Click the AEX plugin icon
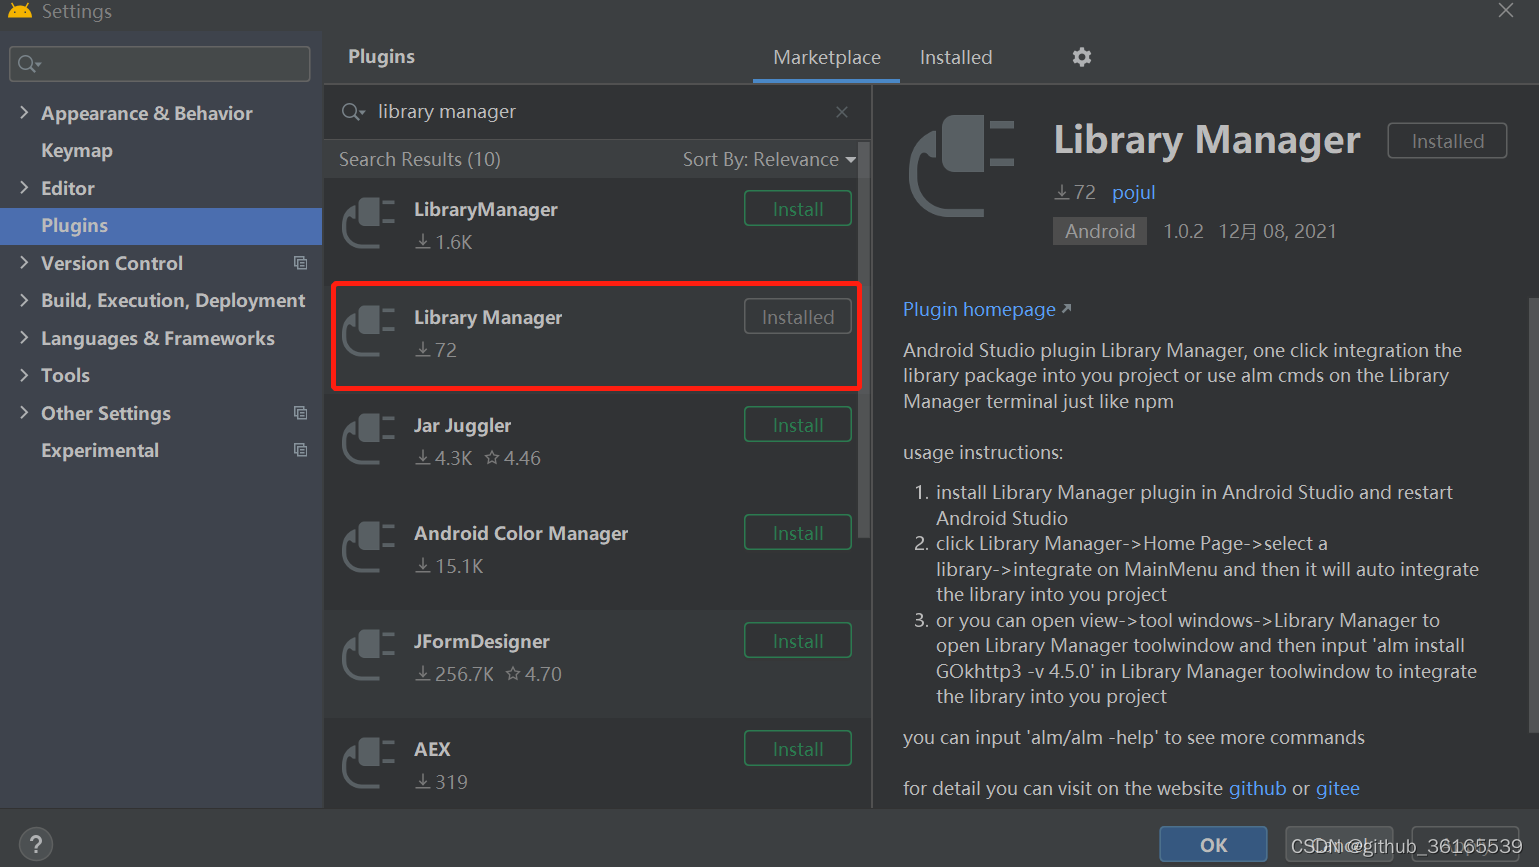This screenshot has width=1539, height=867. (369, 763)
